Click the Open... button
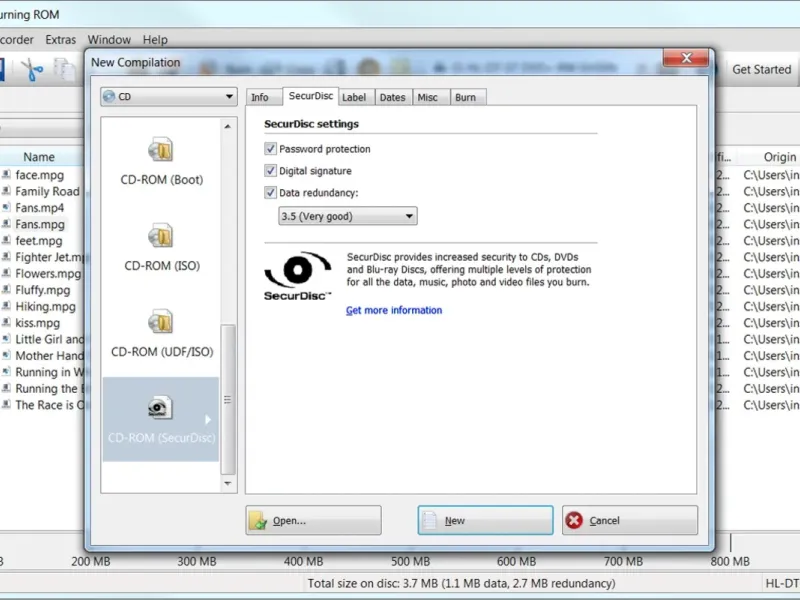Image resolution: width=800 pixels, height=600 pixels. point(313,520)
